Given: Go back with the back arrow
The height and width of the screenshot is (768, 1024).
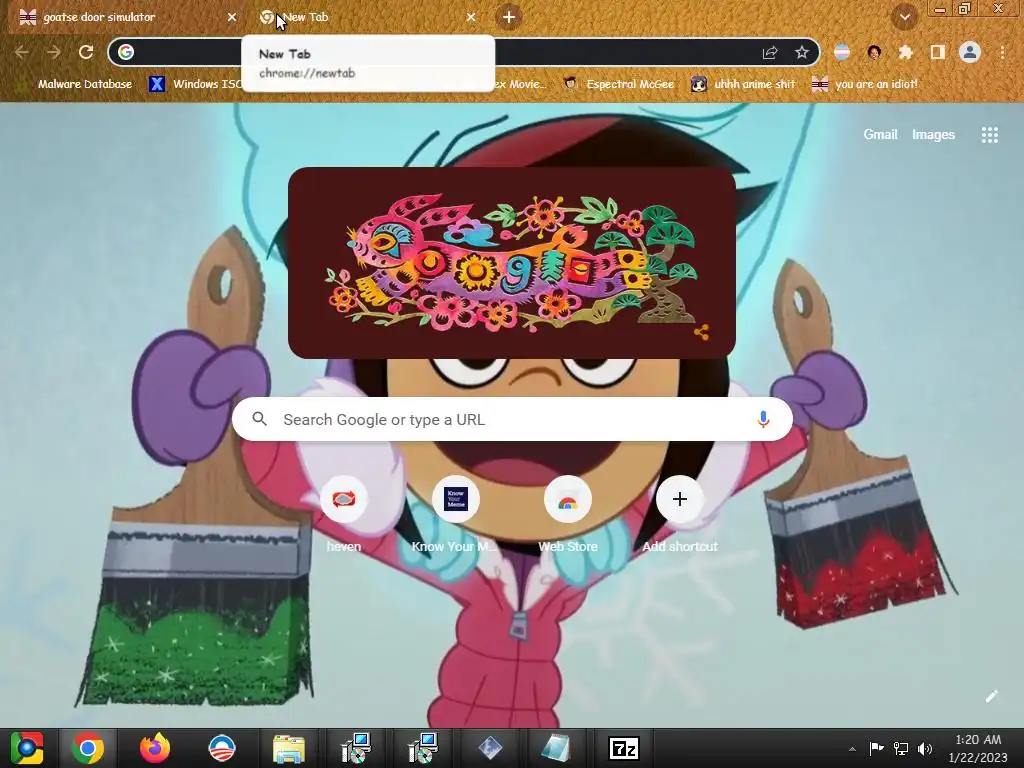Looking at the screenshot, I should [x=22, y=52].
